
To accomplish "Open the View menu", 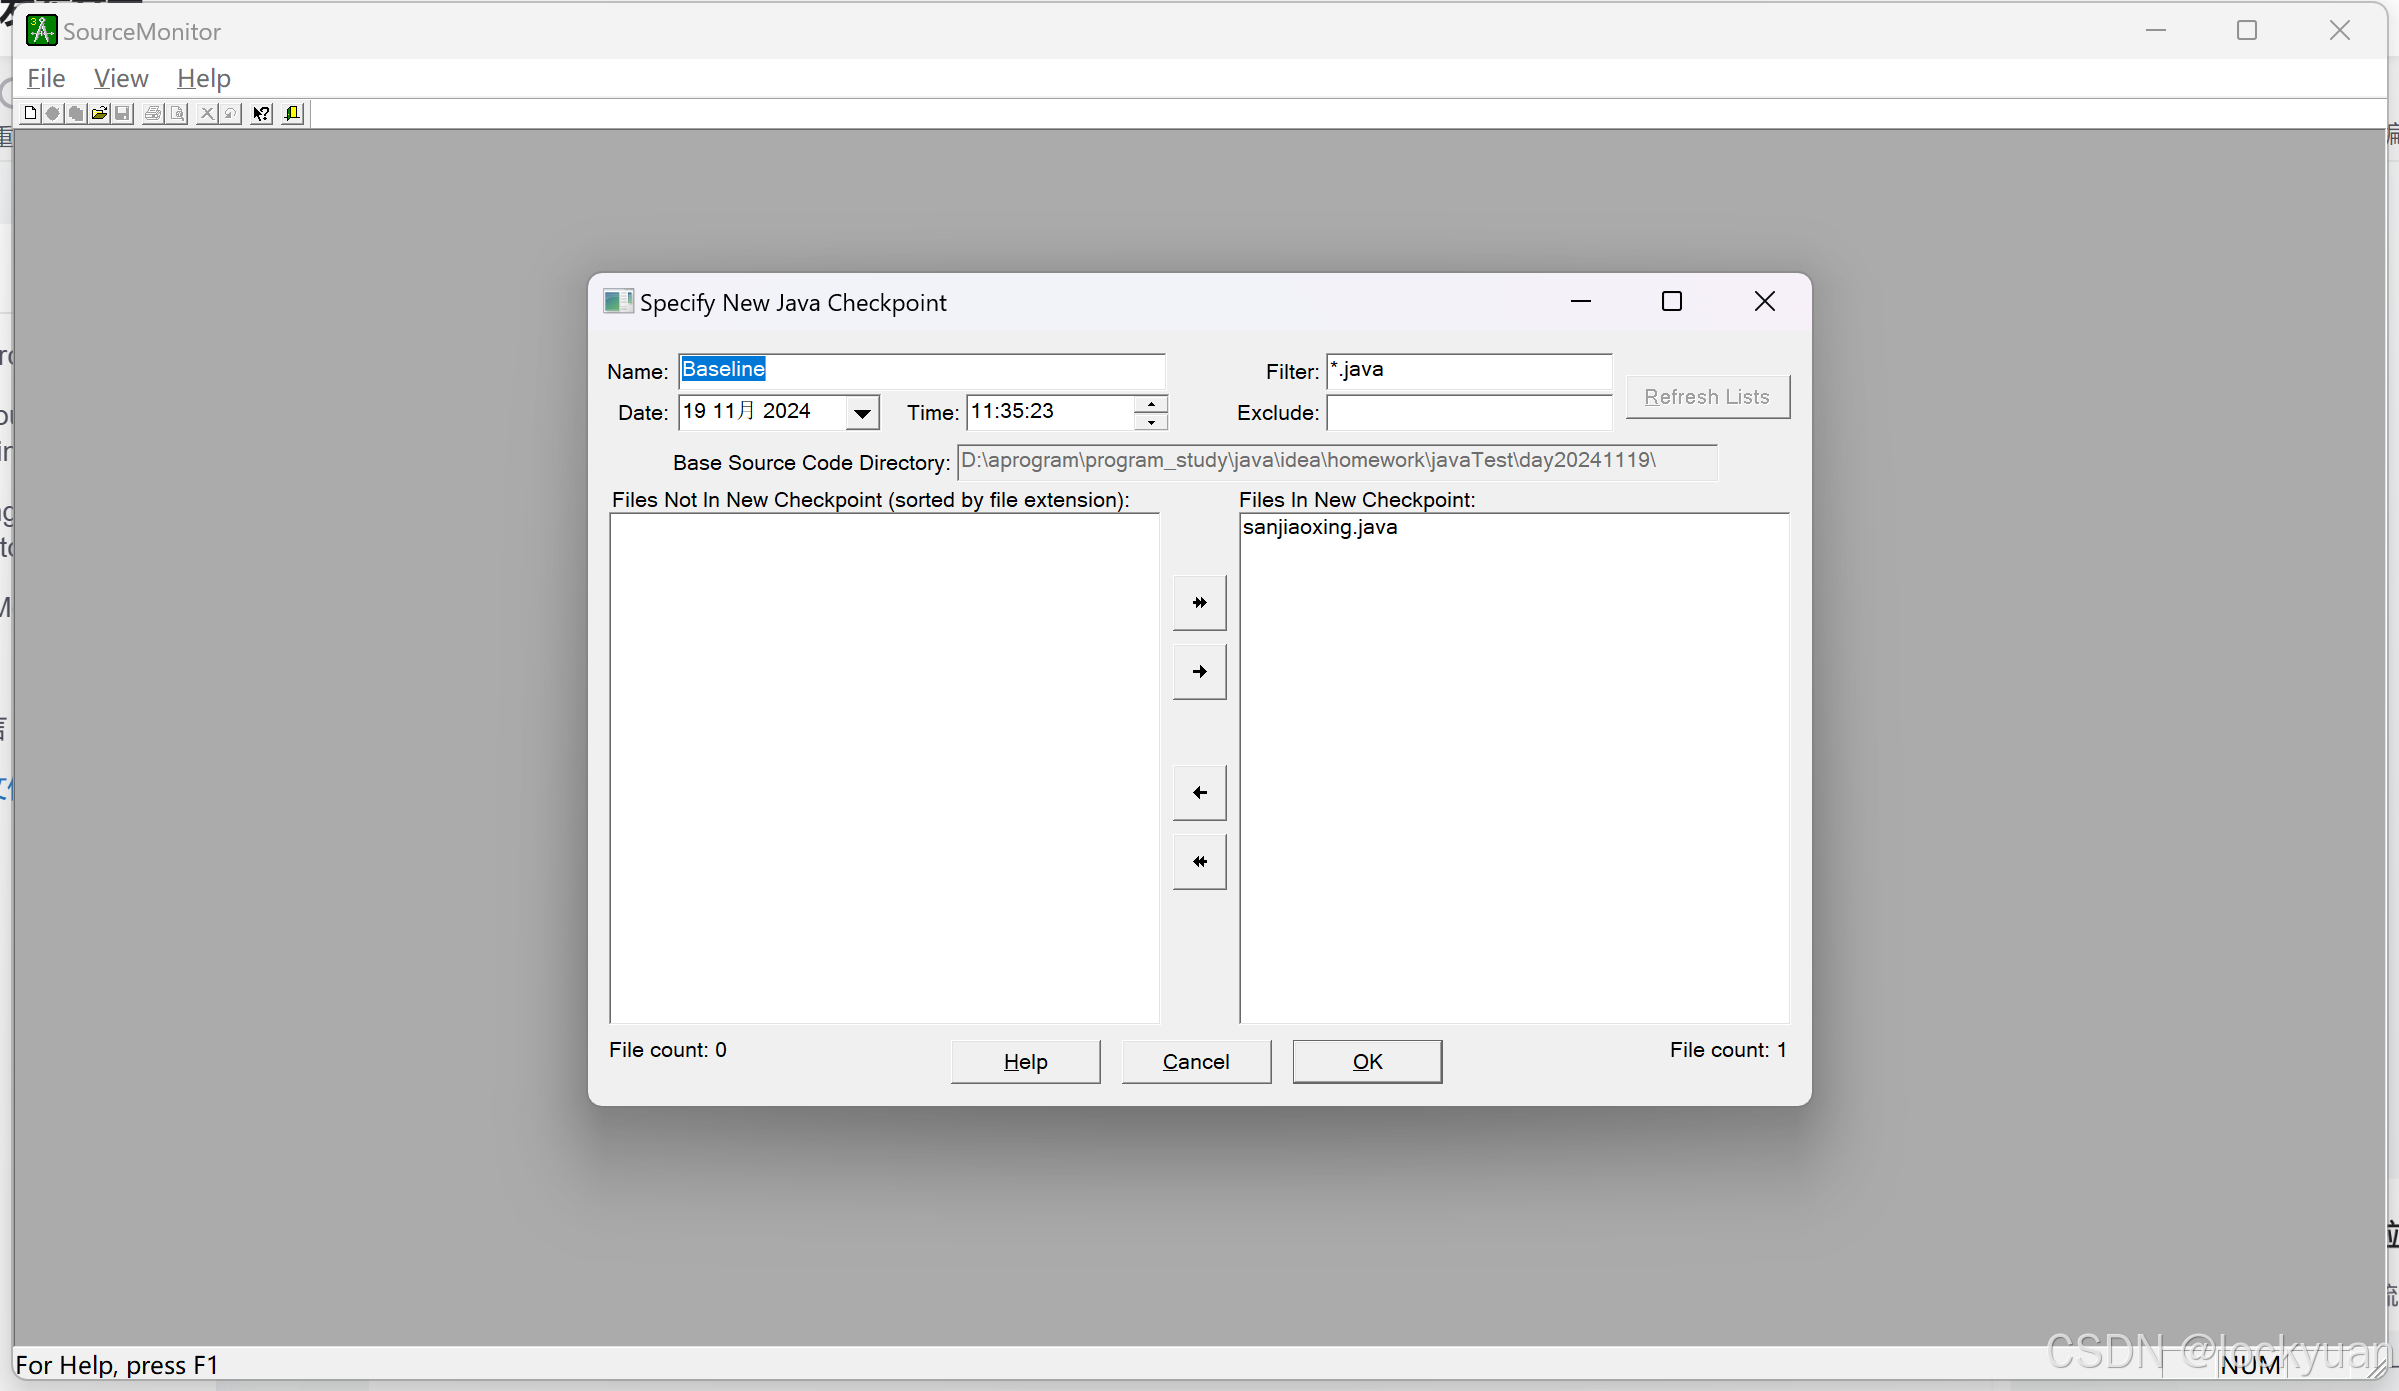I will point(121,78).
